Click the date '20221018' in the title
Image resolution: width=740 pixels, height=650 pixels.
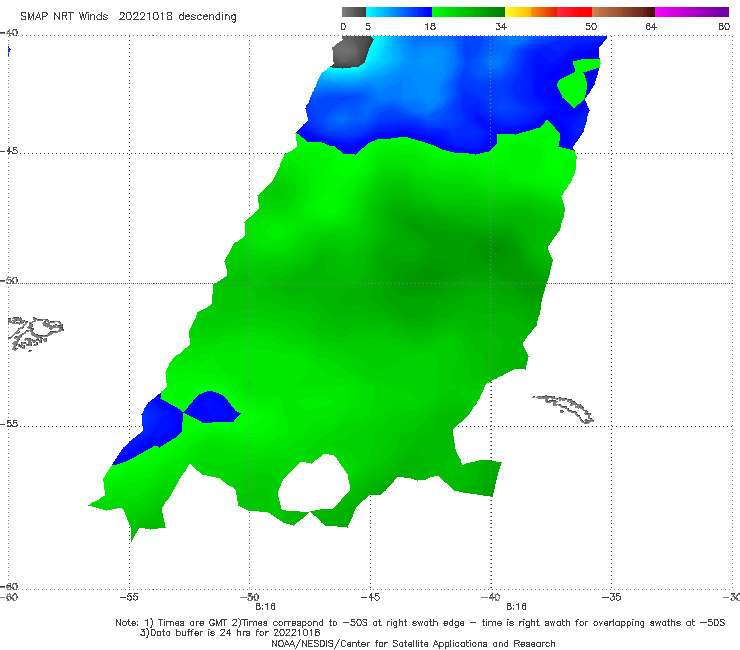[x=145, y=17]
